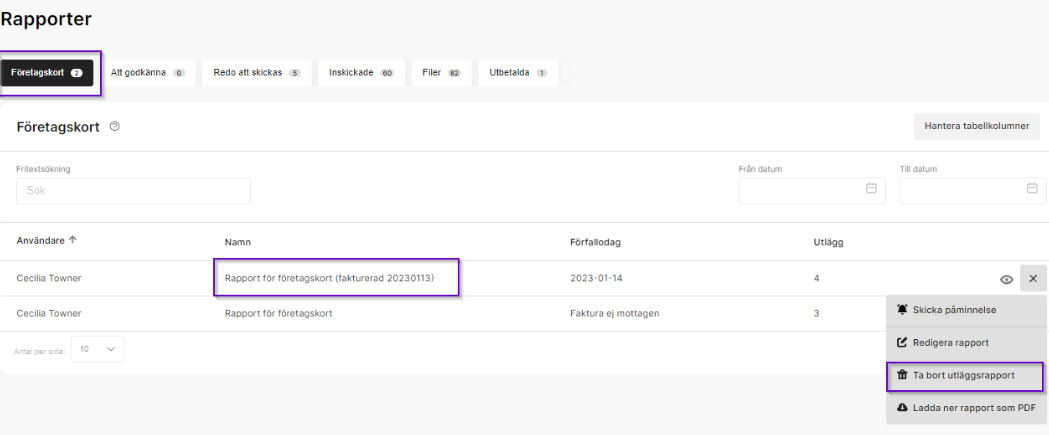
Task: Open the Från datum calendar icon
Action: click(870, 189)
